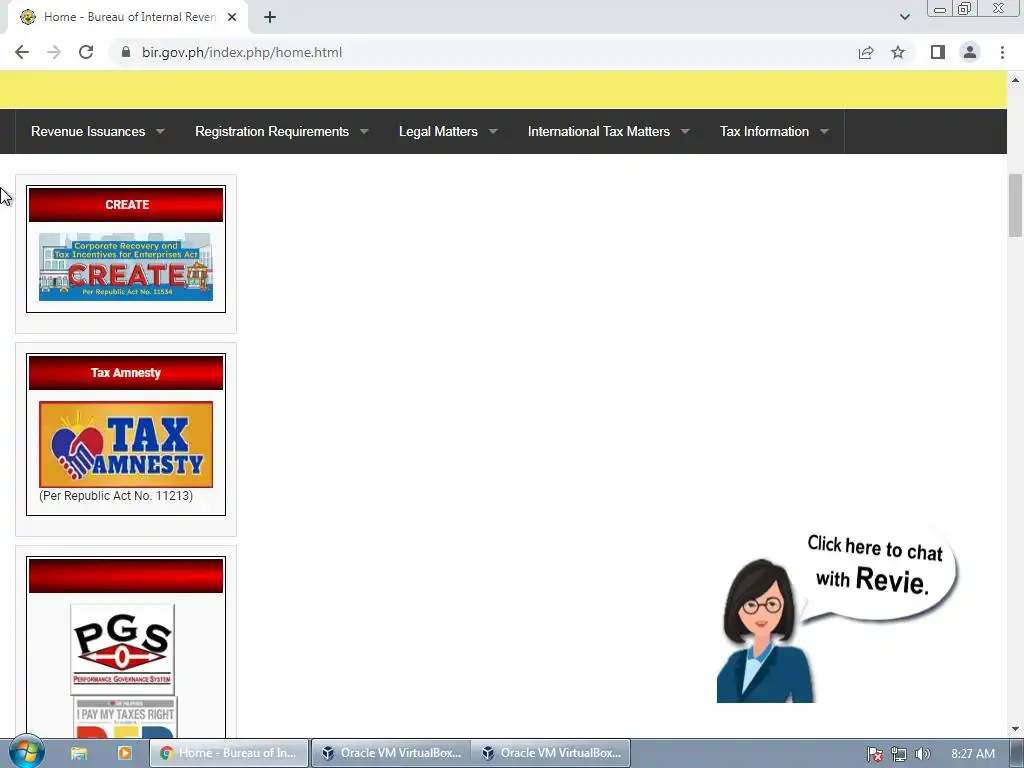Viewport: 1024px width, 768px height.
Task: Click the page scrollbar down arrow
Action: click(1015, 729)
